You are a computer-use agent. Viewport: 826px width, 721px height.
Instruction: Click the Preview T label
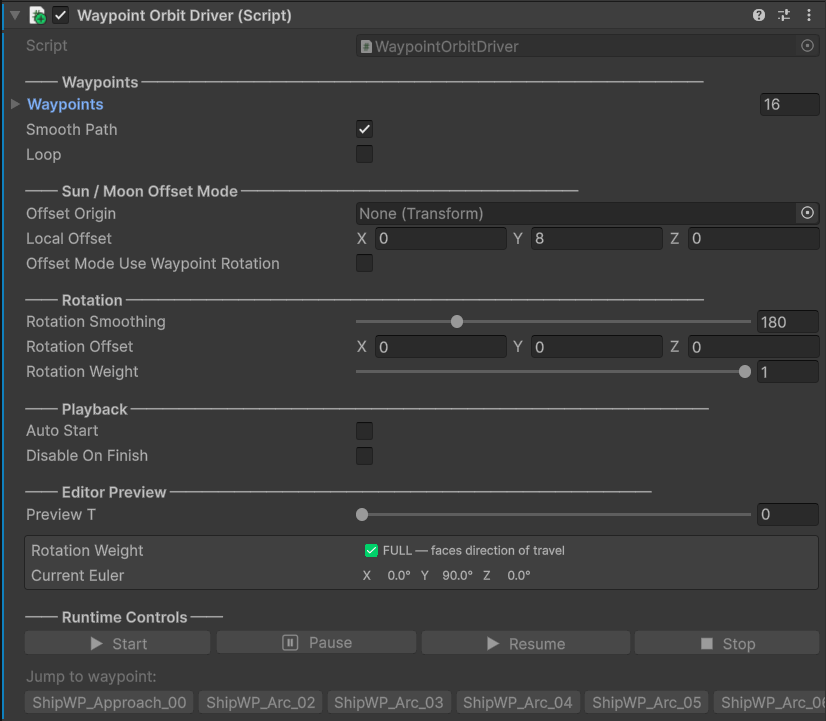pos(61,515)
